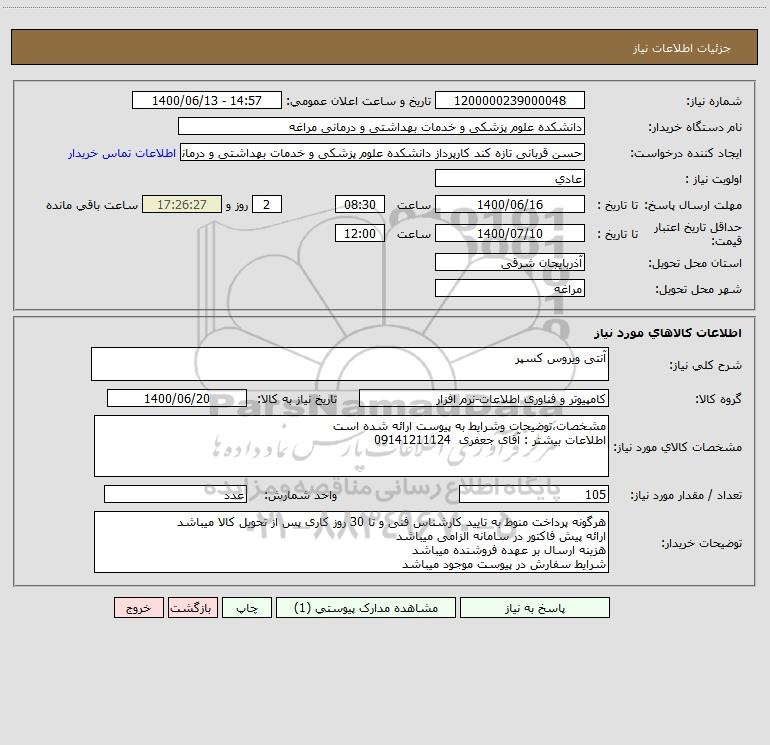Click the ایجاد کننده درخواست label

point(686,154)
